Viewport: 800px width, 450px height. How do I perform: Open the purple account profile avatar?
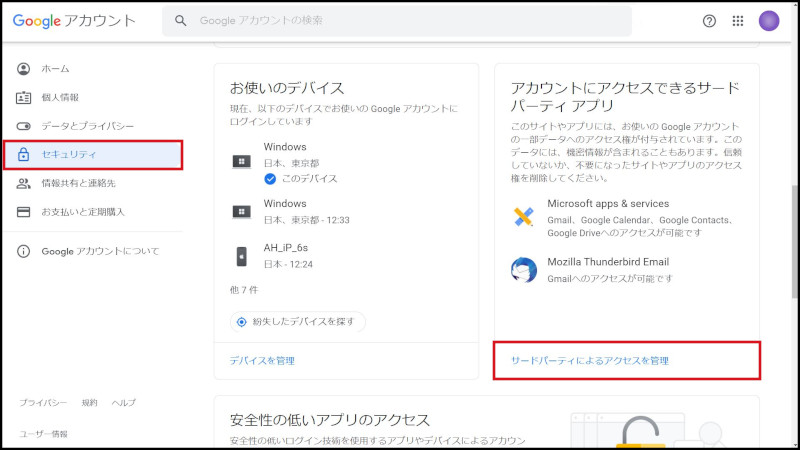(769, 21)
